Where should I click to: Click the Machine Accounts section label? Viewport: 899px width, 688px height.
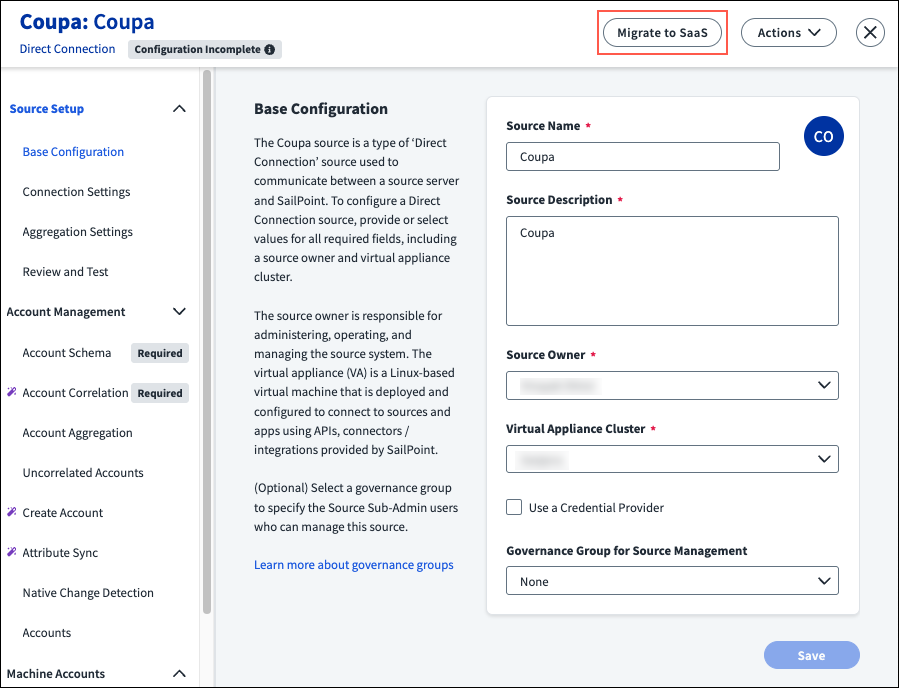56,674
